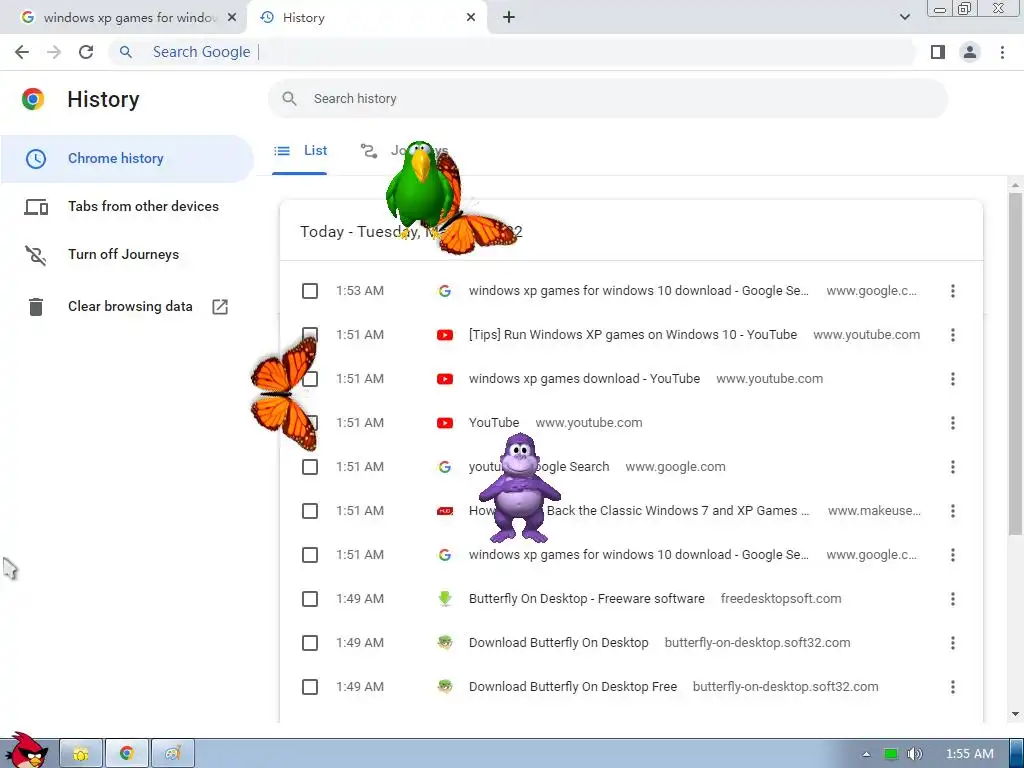The image size is (1024, 768).
Task: Show hidden tray icons arrow
Action: [x=866, y=754]
